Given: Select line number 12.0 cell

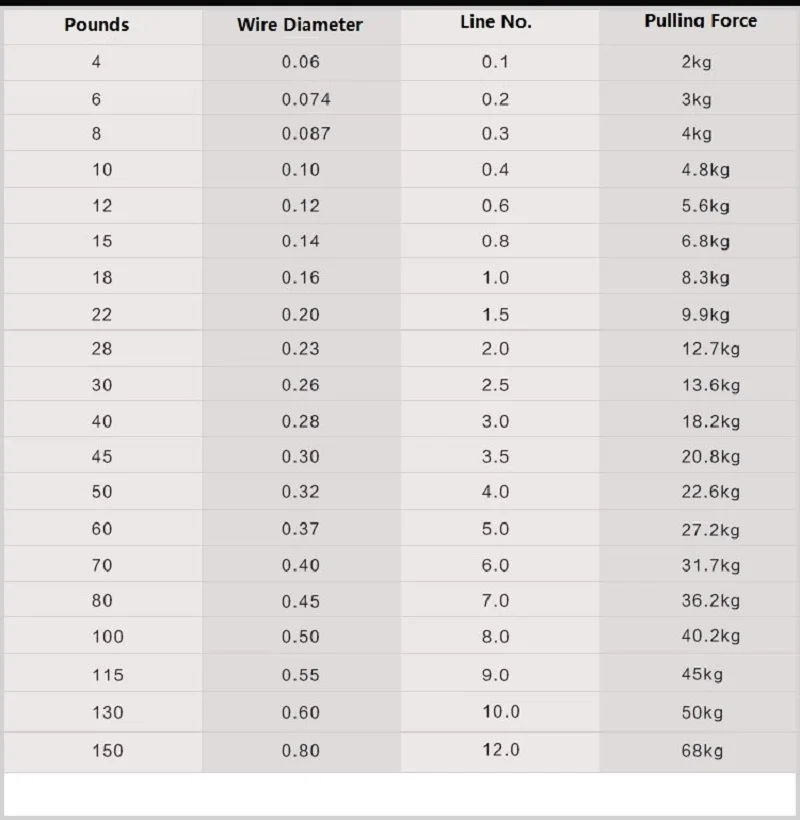Looking at the screenshot, I should point(500,750).
